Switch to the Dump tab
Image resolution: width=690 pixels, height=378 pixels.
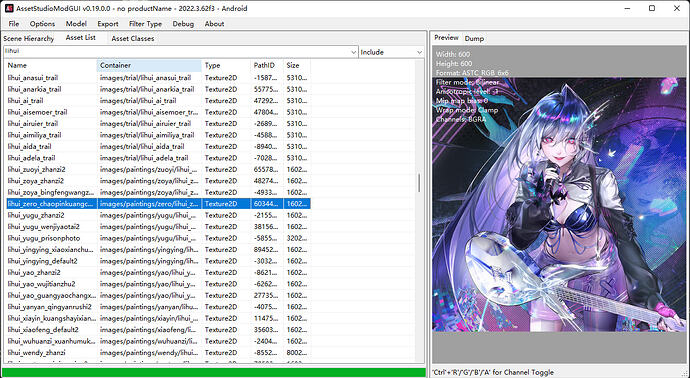tap(474, 38)
